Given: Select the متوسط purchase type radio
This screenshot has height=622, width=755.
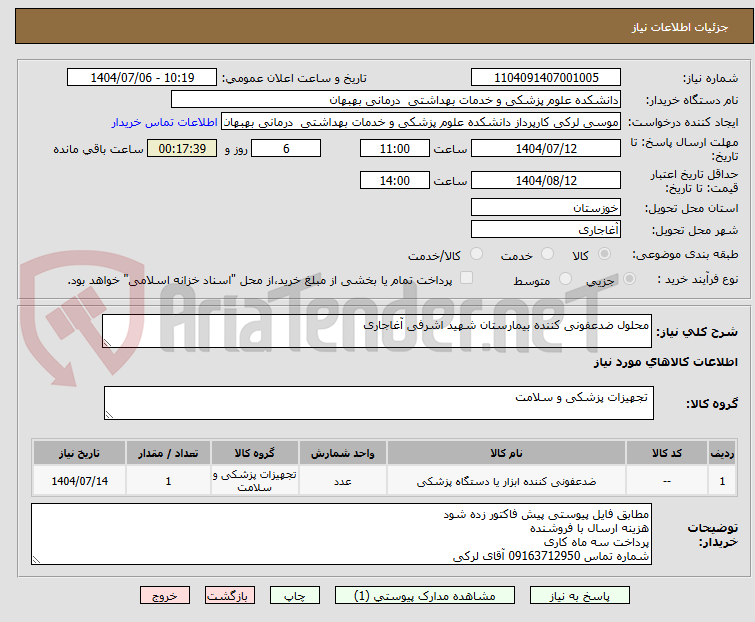Looking at the screenshot, I should pyautogui.click(x=565, y=279).
